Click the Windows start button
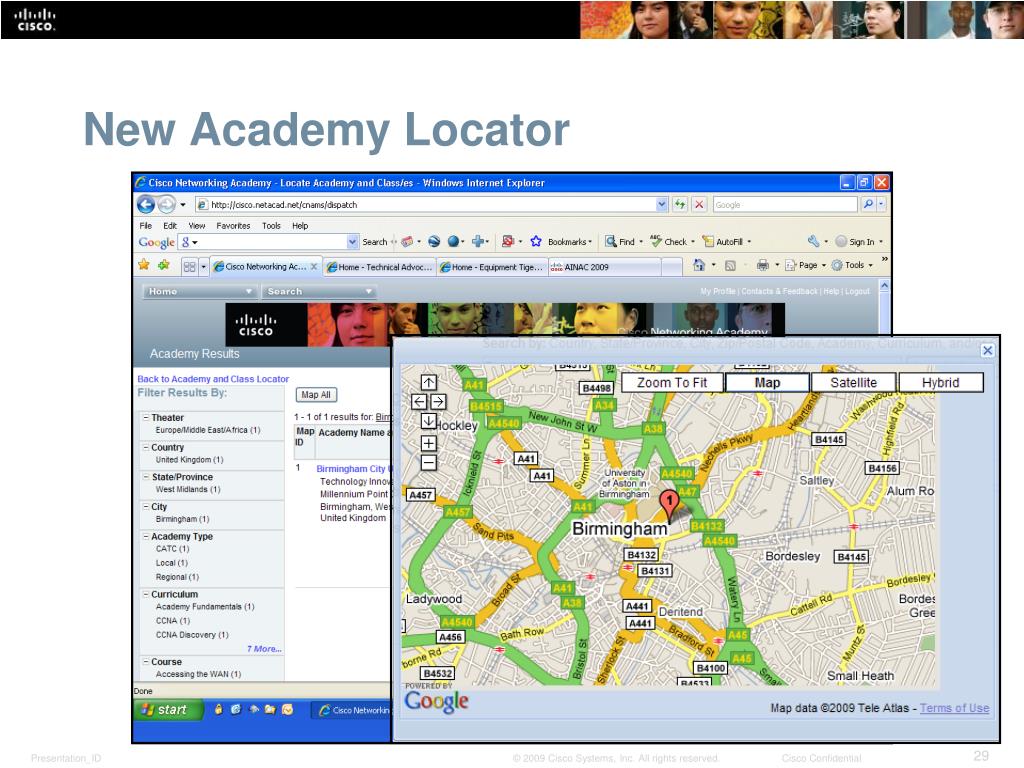The image size is (1024, 768). click(x=169, y=710)
